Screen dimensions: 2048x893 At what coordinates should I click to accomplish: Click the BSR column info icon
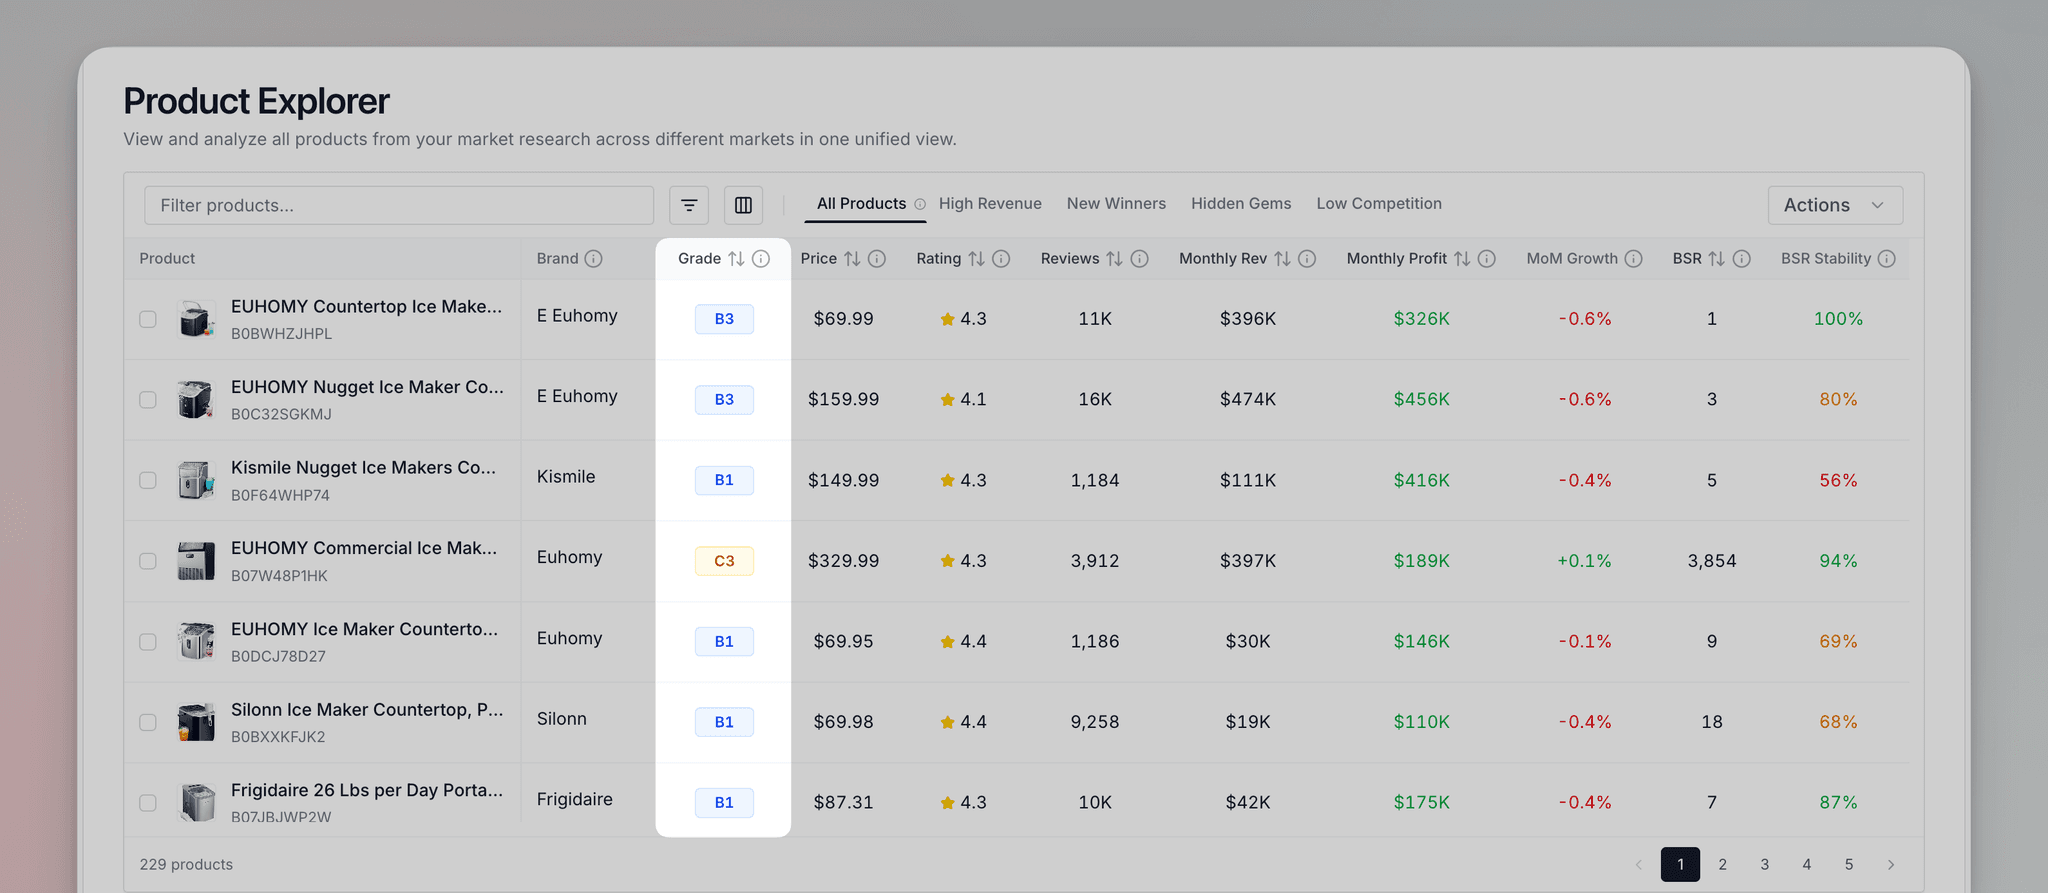1741,259
